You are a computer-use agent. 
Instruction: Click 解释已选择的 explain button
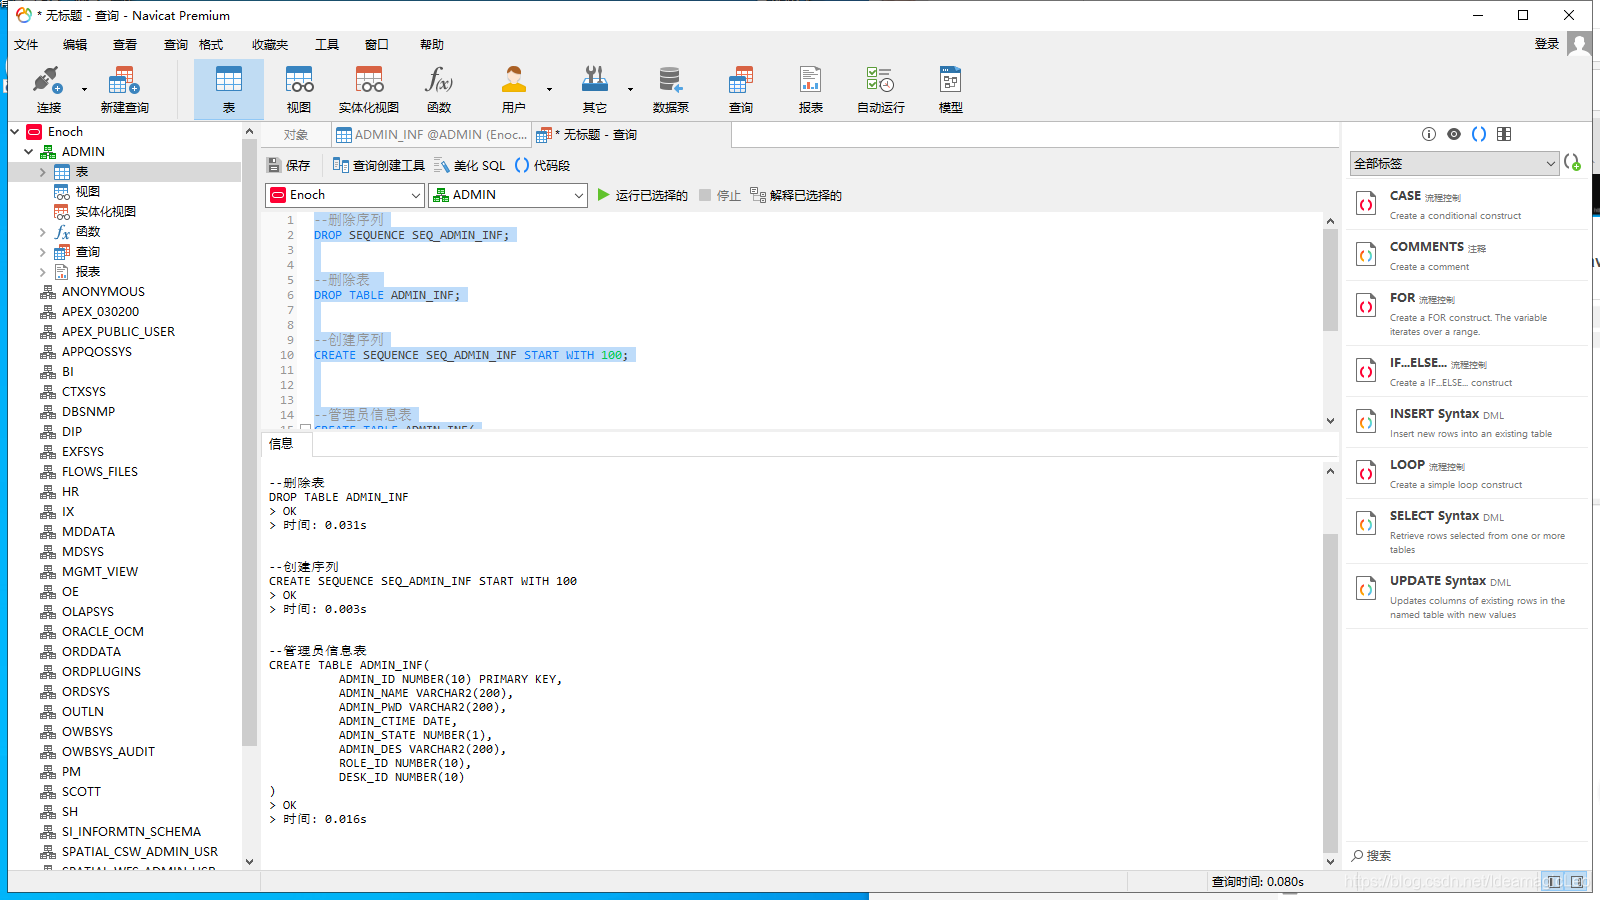pyautogui.click(x=796, y=195)
